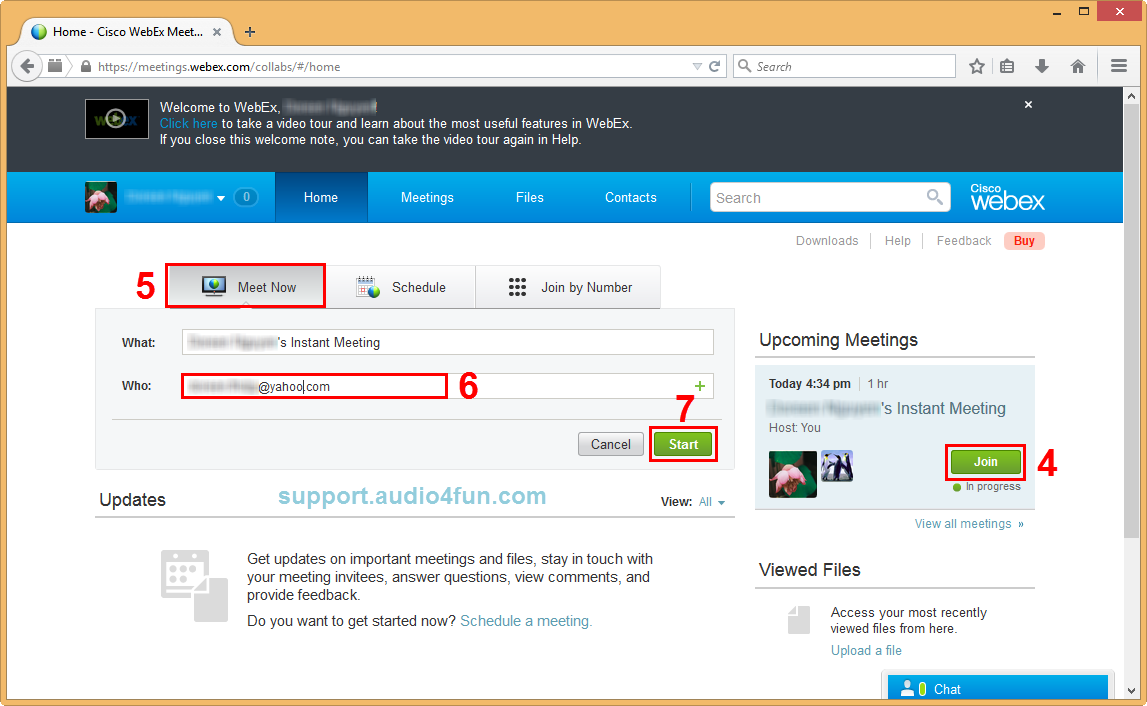Screen dimensions: 1147x706
Task: Click the Buy button
Action: pyautogui.click(x=1024, y=241)
